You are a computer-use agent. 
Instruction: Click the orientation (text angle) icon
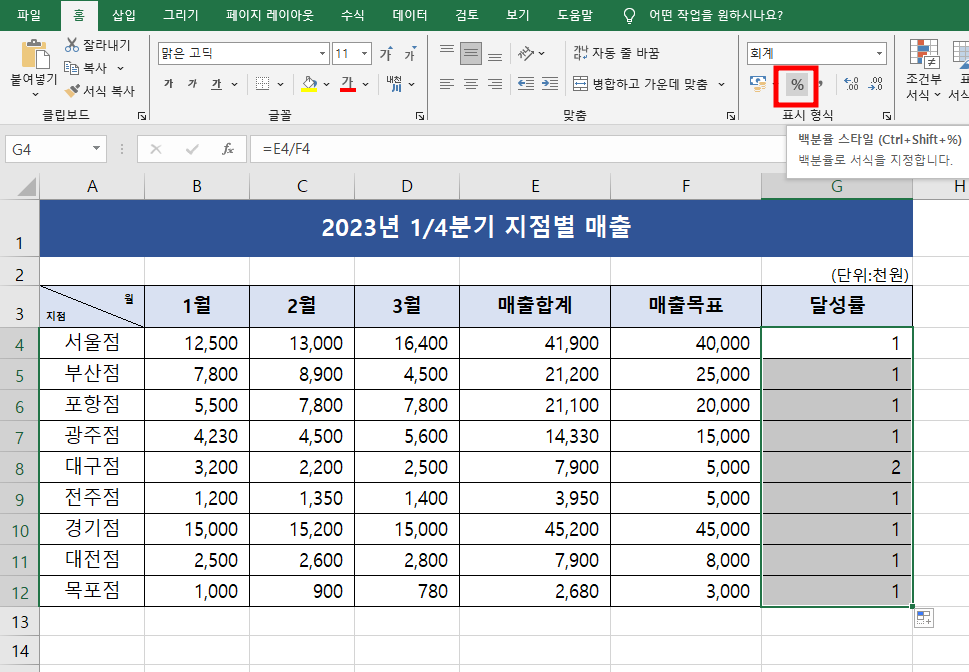point(525,54)
